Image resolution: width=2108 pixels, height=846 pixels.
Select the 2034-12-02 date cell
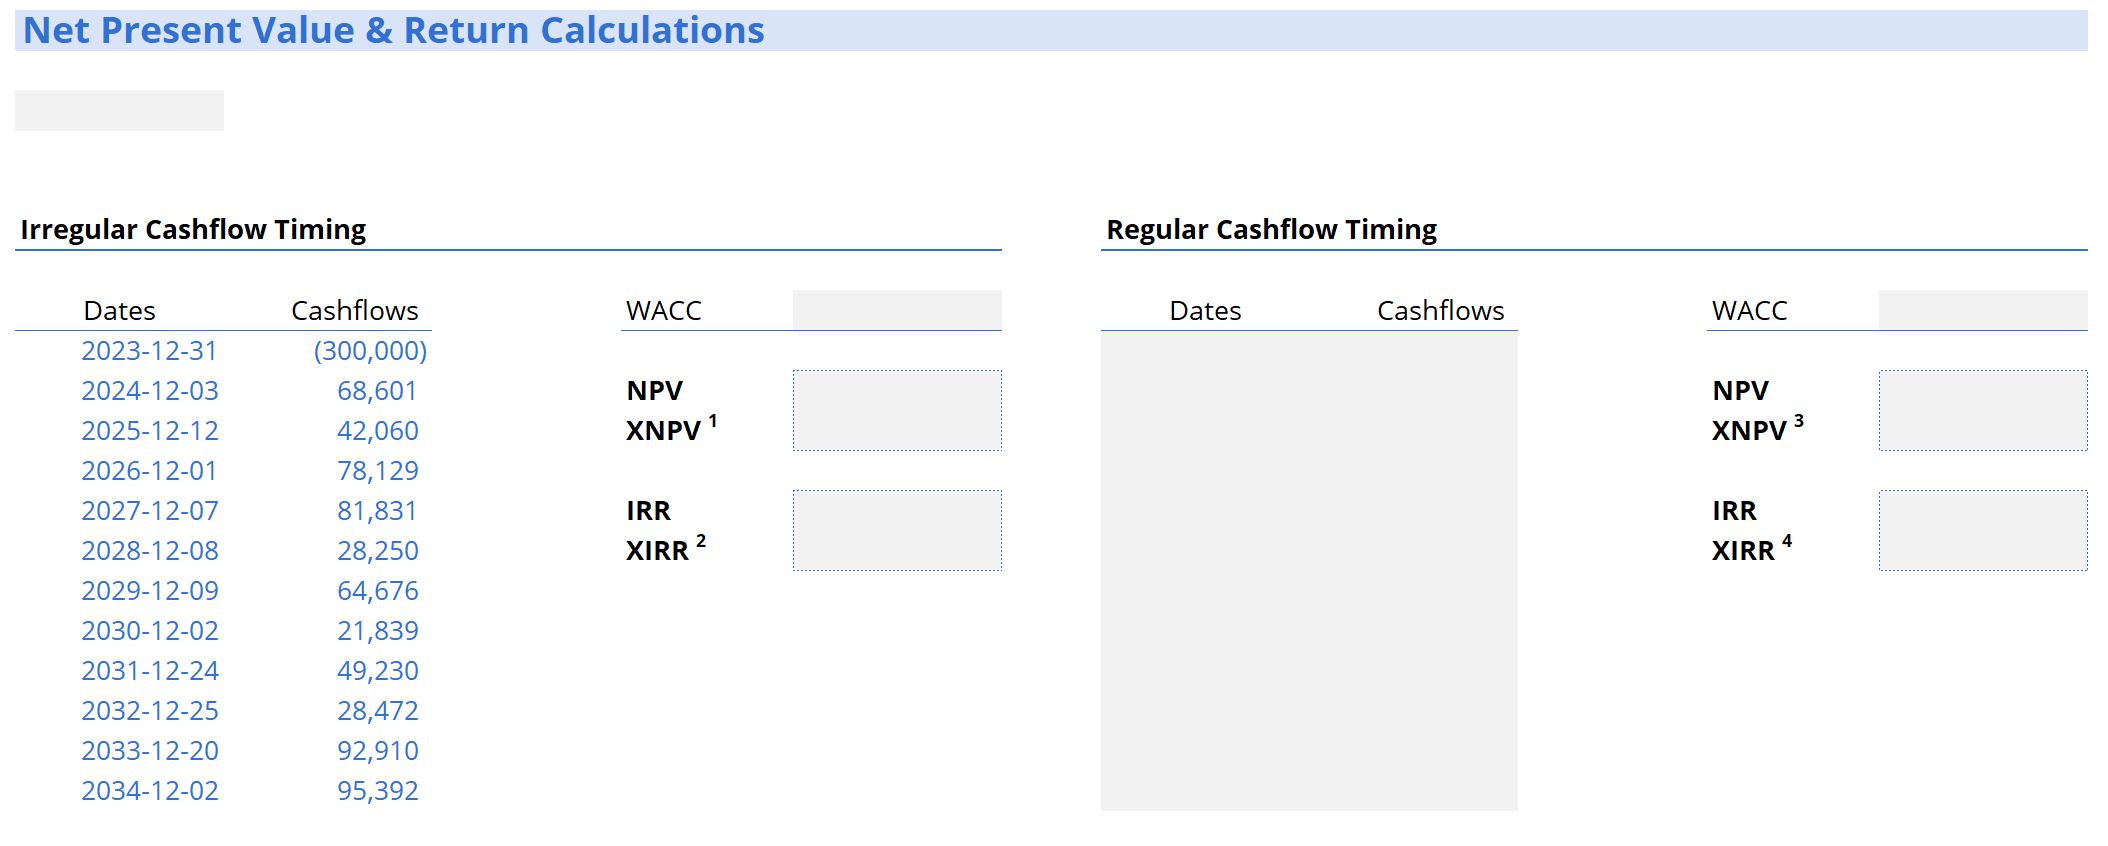coord(149,791)
